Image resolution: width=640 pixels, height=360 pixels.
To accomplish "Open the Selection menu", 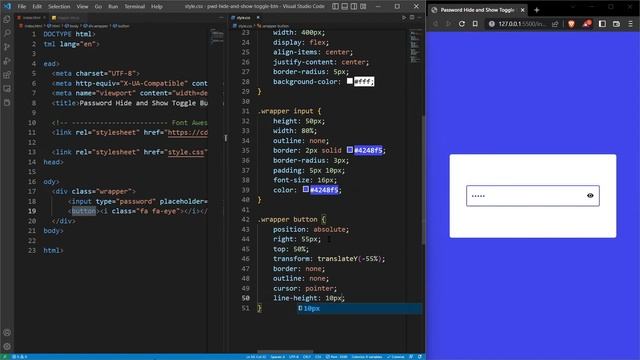I will click(59, 7).
